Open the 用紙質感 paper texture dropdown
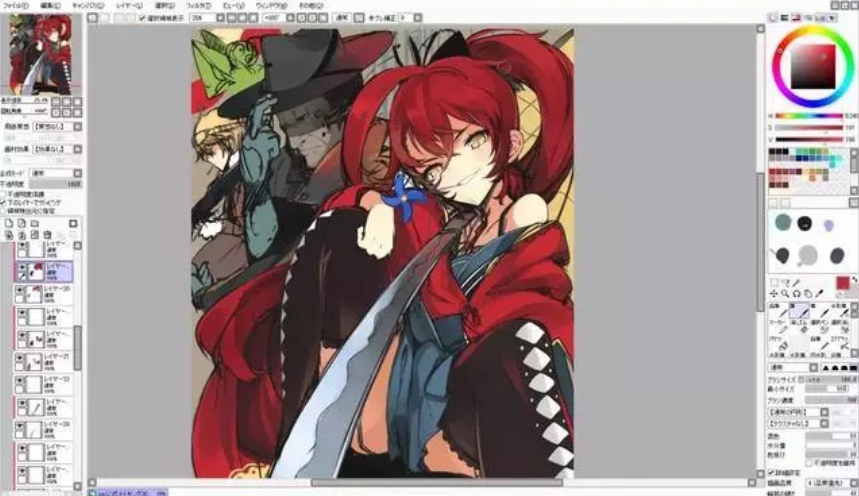Image resolution: width=859 pixels, height=496 pixels. [x=78, y=127]
